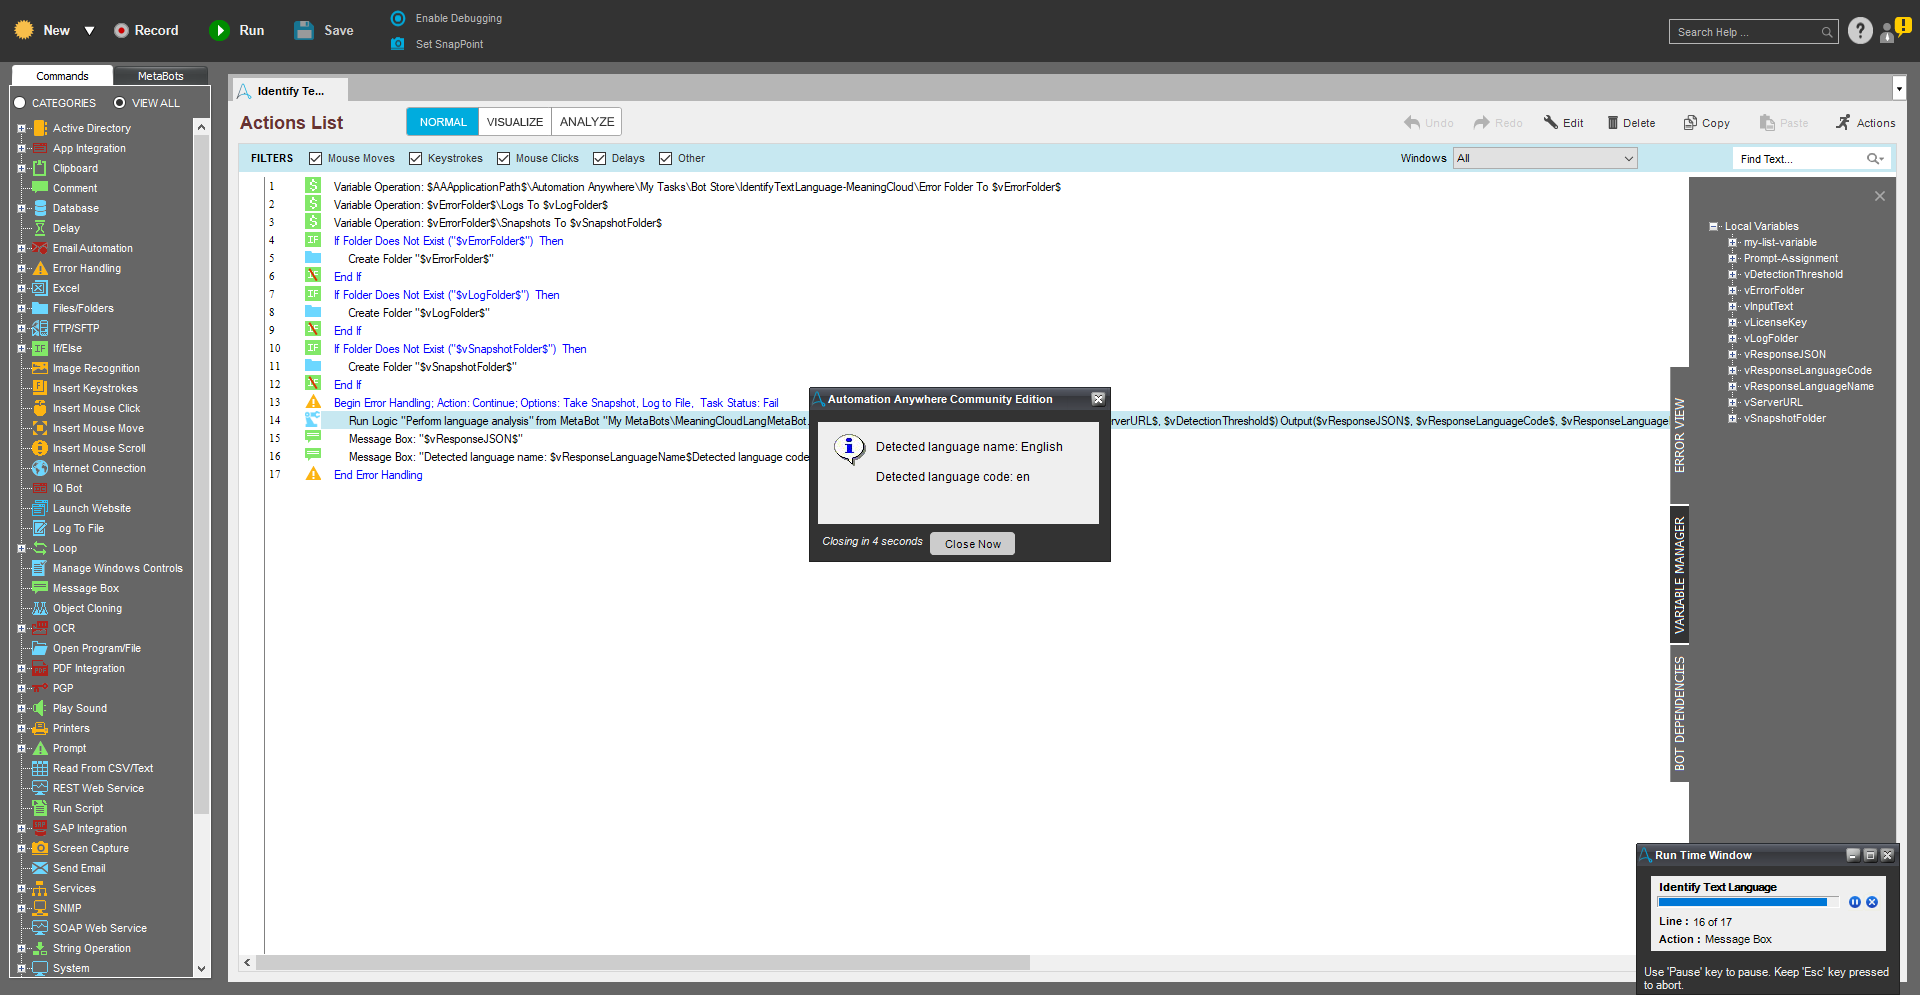Viewport: 1920px width, 995px height.
Task: Click the Redo button
Action: pyautogui.click(x=1497, y=123)
